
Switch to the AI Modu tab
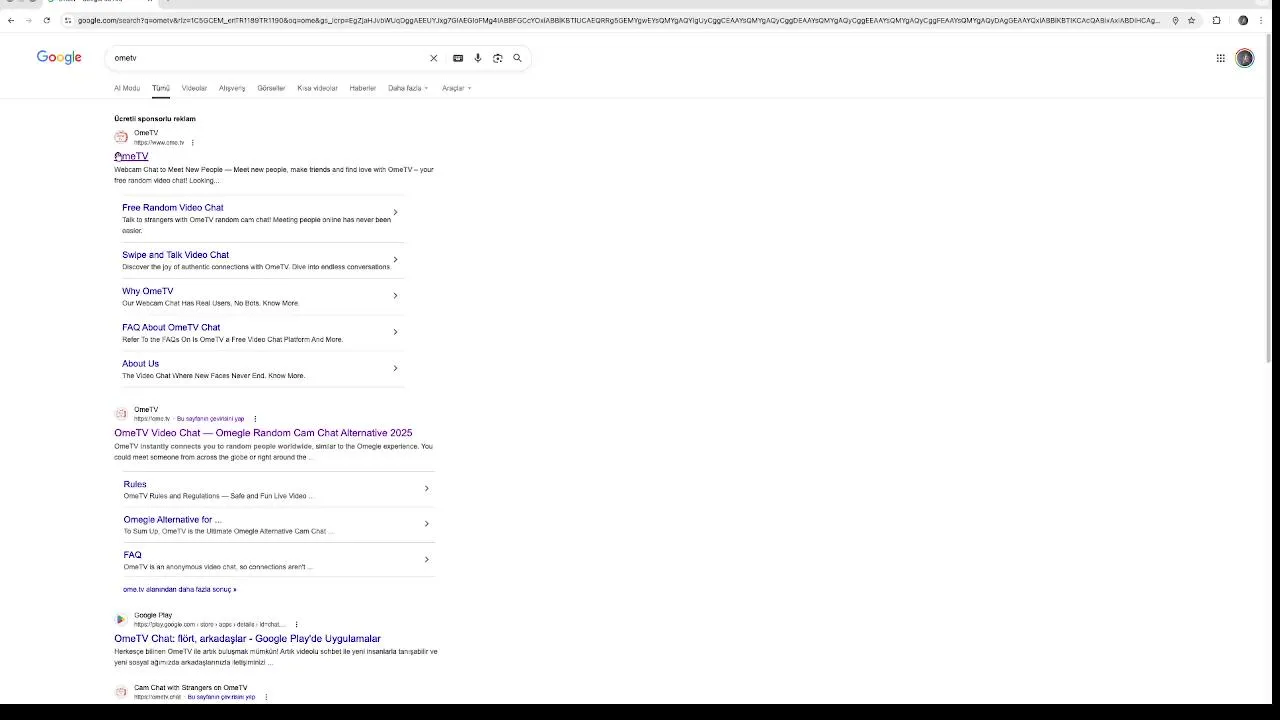click(127, 88)
